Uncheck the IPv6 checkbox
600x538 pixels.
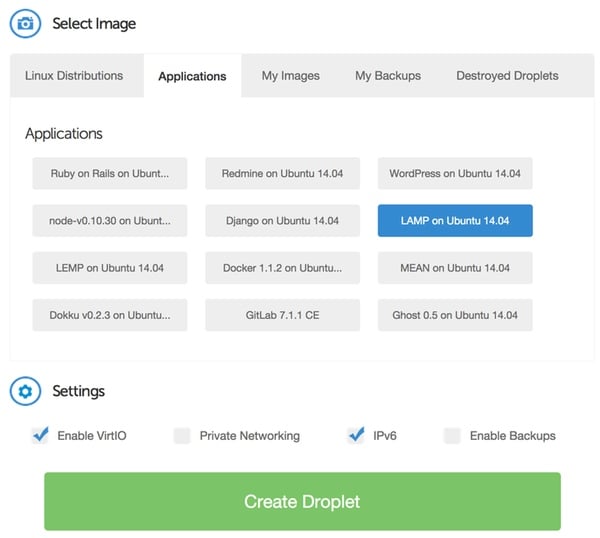coord(355,435)
